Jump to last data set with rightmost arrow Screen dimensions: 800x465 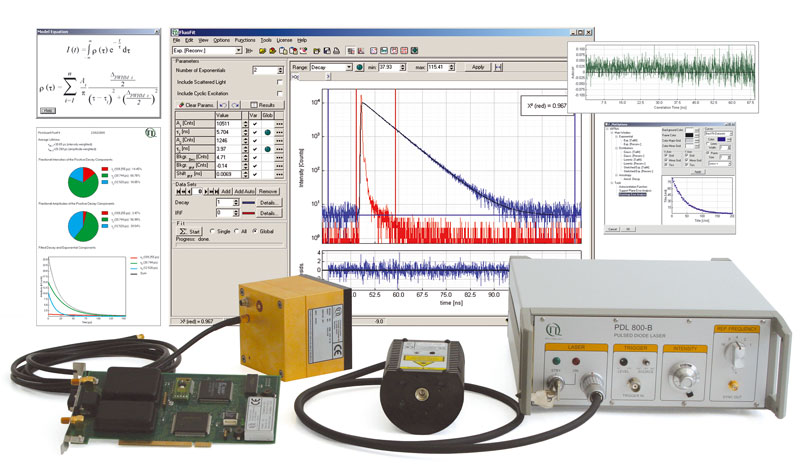pyautogui.click(x=216, y=191)
